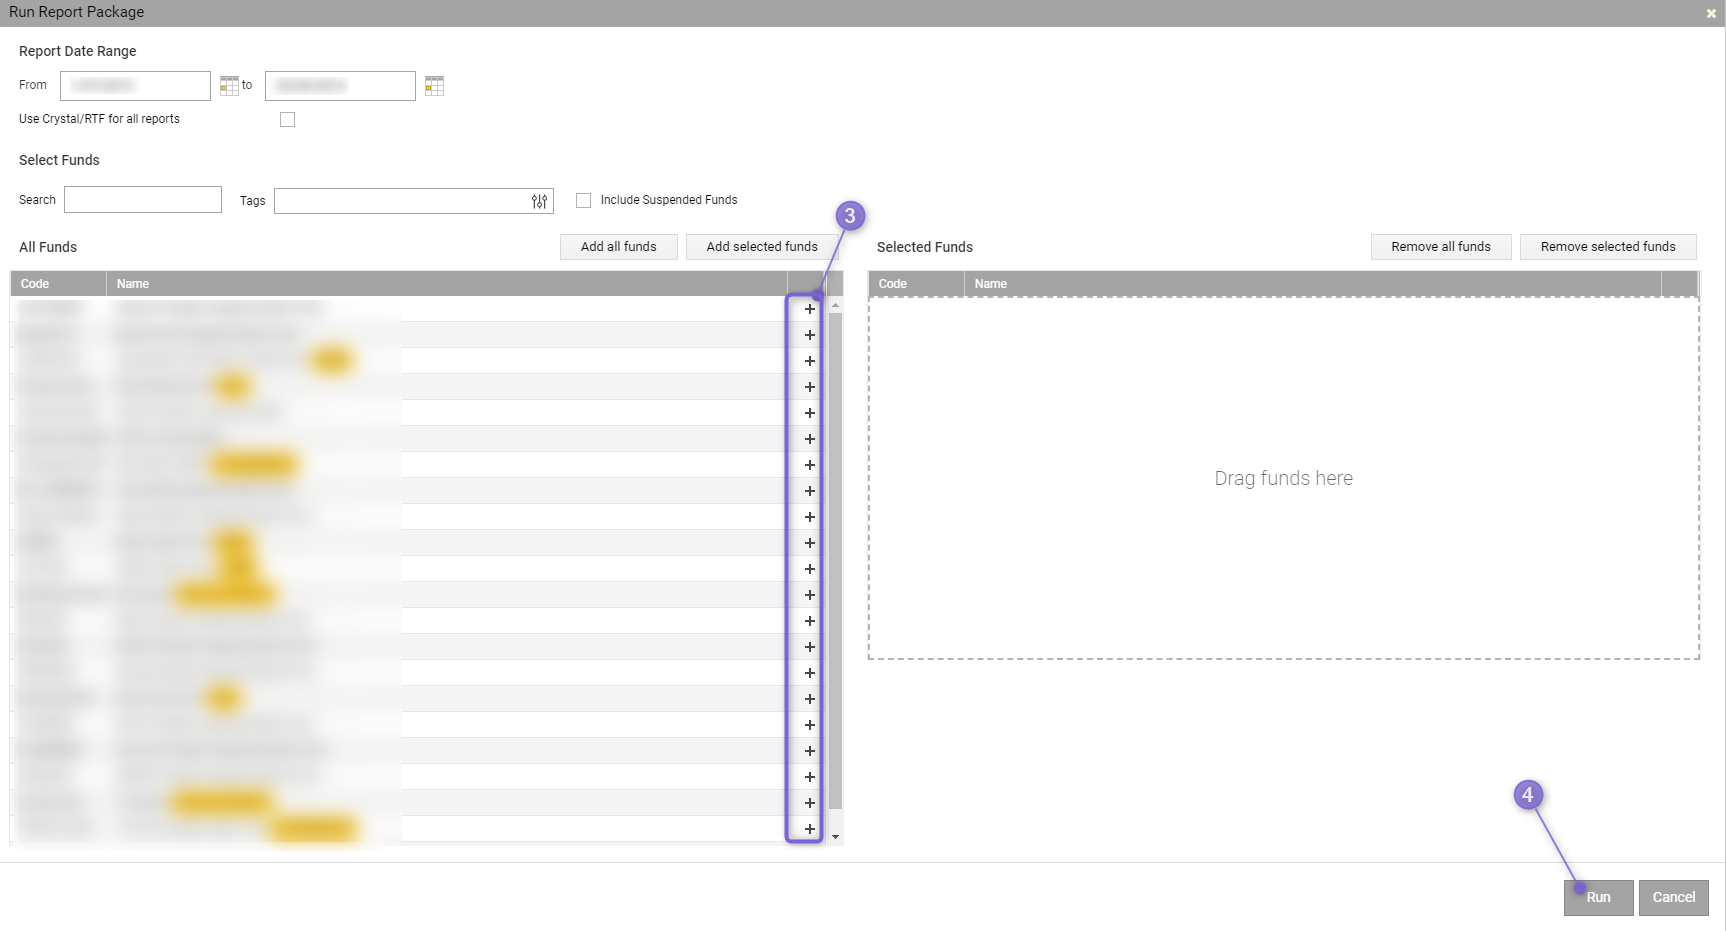Focus the fund Search box

tap(143, 199)
